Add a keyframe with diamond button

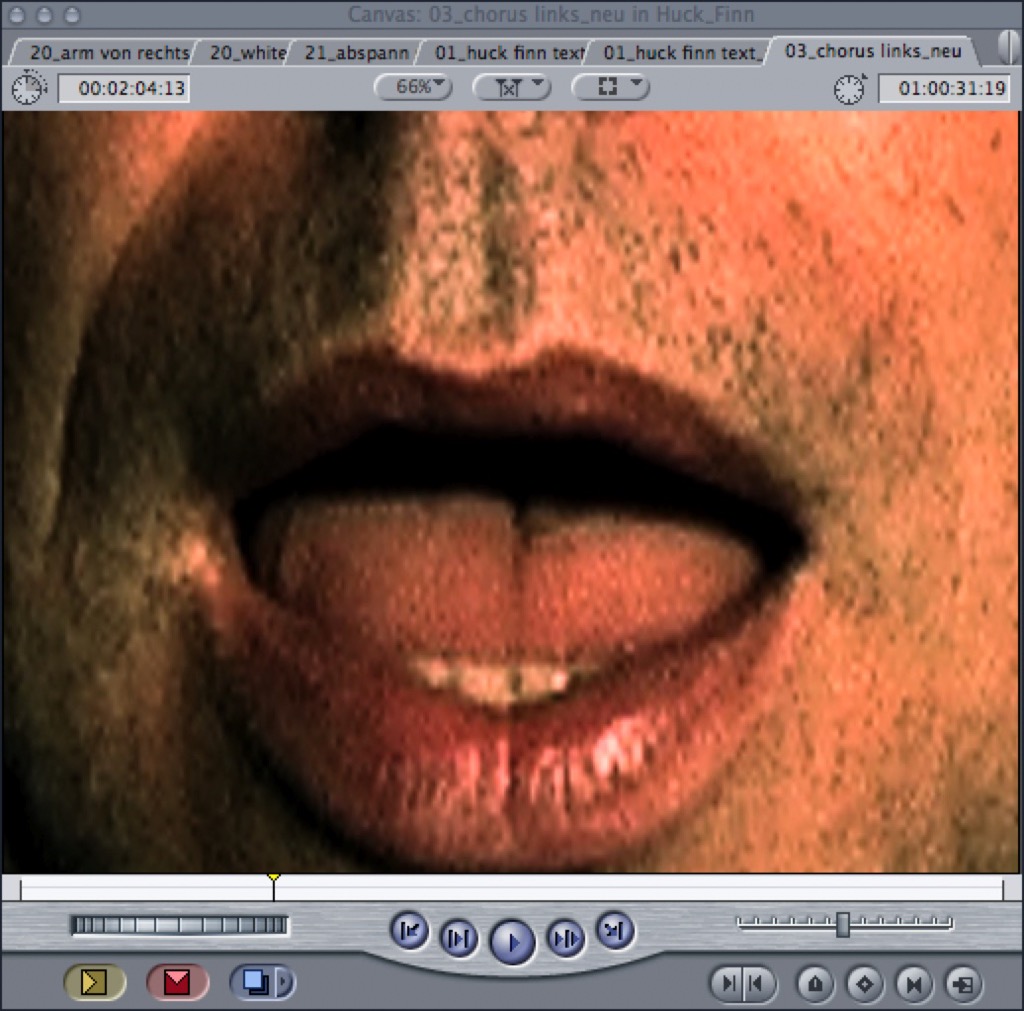pyautogui.click(x=865, y=984)
